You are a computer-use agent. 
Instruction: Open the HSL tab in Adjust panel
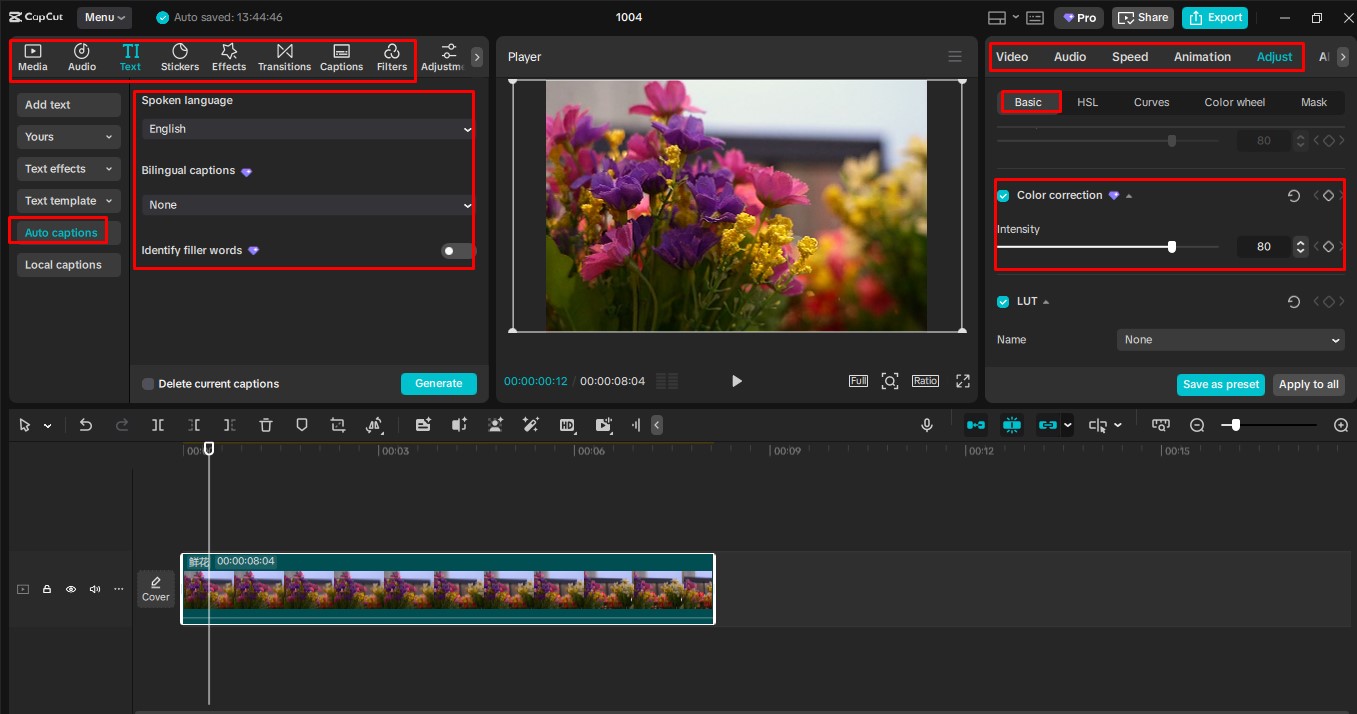tap(1087, 102)
